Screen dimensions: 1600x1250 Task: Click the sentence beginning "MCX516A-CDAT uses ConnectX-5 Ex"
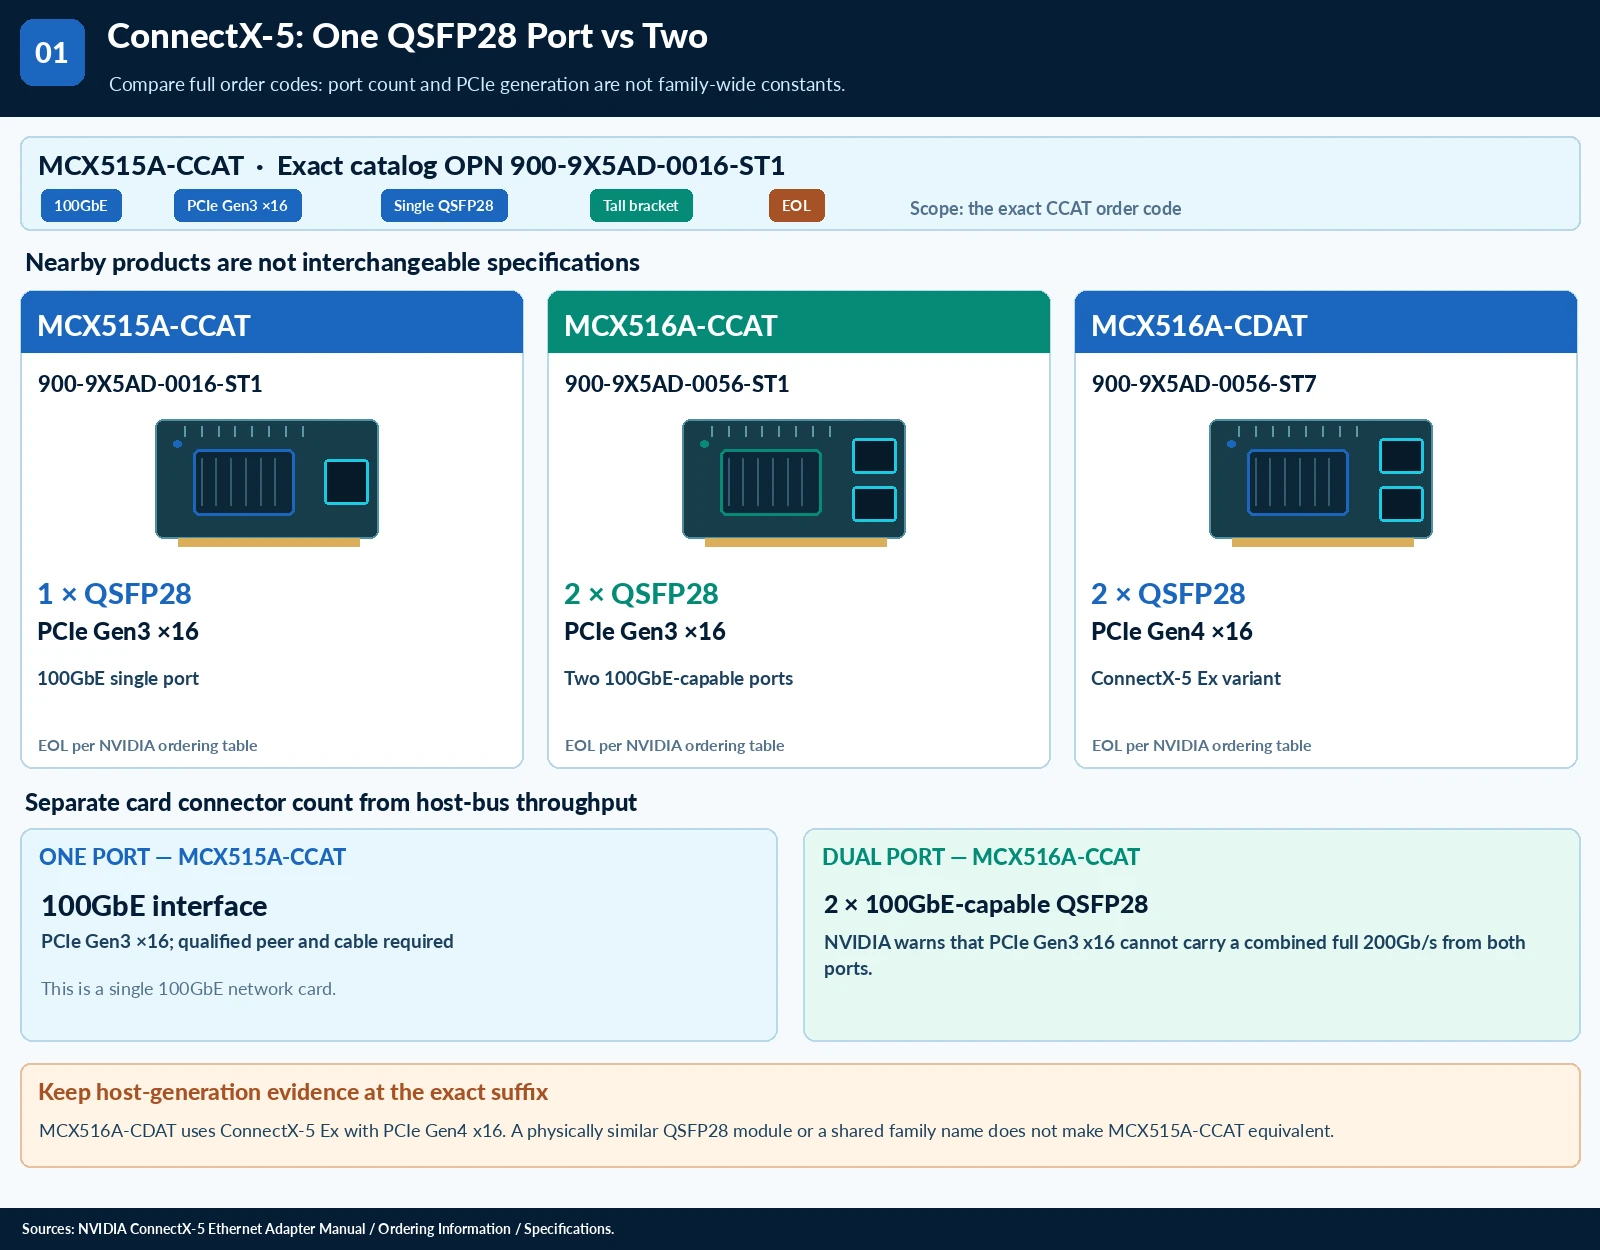(x=686, y=1130)
